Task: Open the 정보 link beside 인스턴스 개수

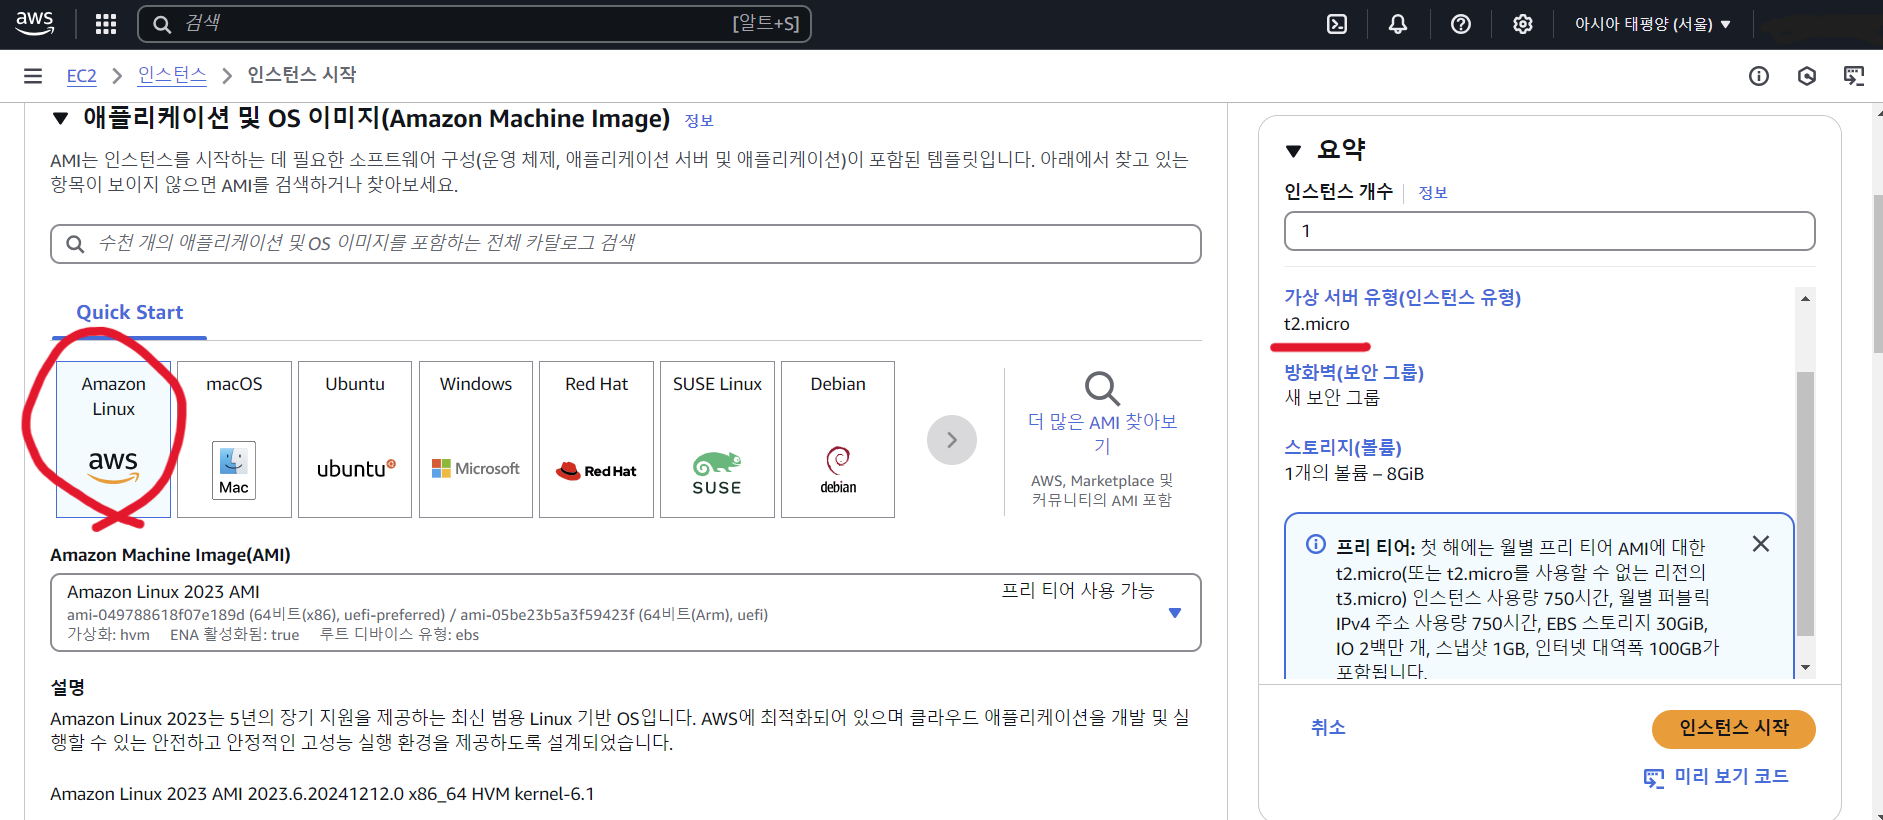Action: click(1433, 193)
